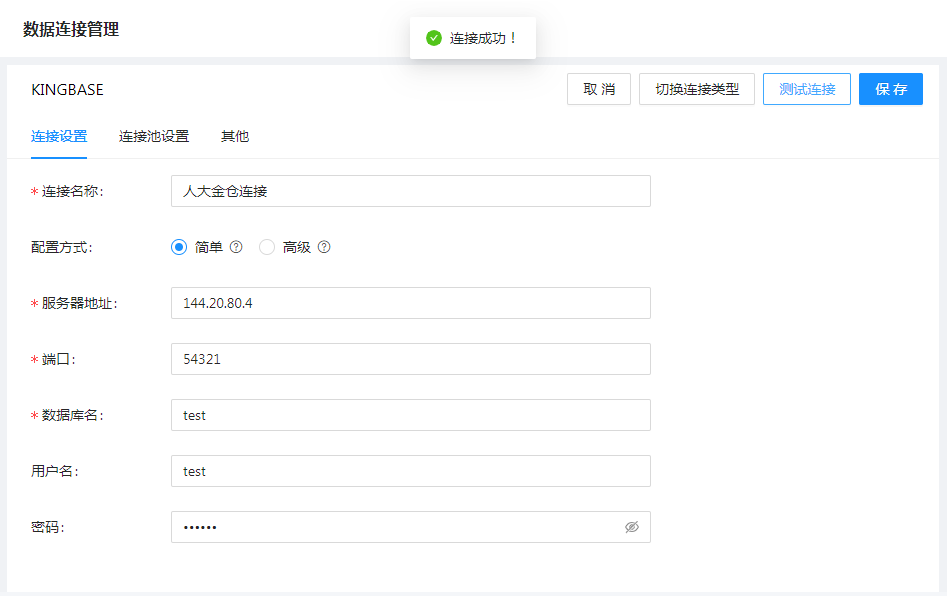The width and height of the screenshot is (947, 596).
Task: Save connection with 保存 button
Action: (x=891, y=89)
